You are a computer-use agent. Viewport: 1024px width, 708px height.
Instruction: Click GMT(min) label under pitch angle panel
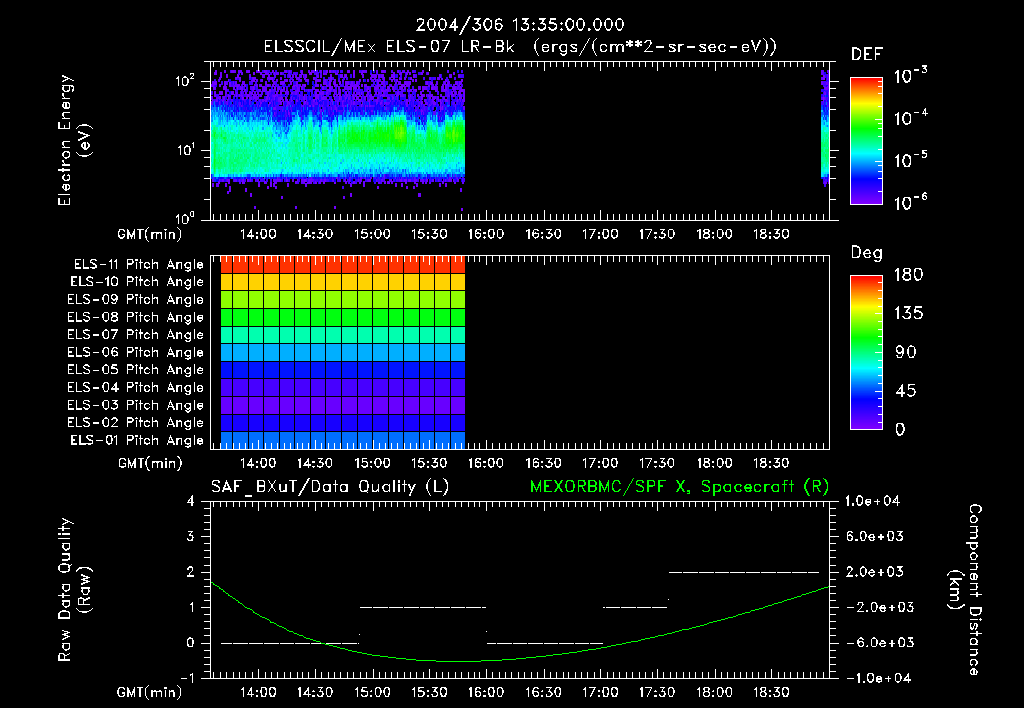click(x=150, y=463)
